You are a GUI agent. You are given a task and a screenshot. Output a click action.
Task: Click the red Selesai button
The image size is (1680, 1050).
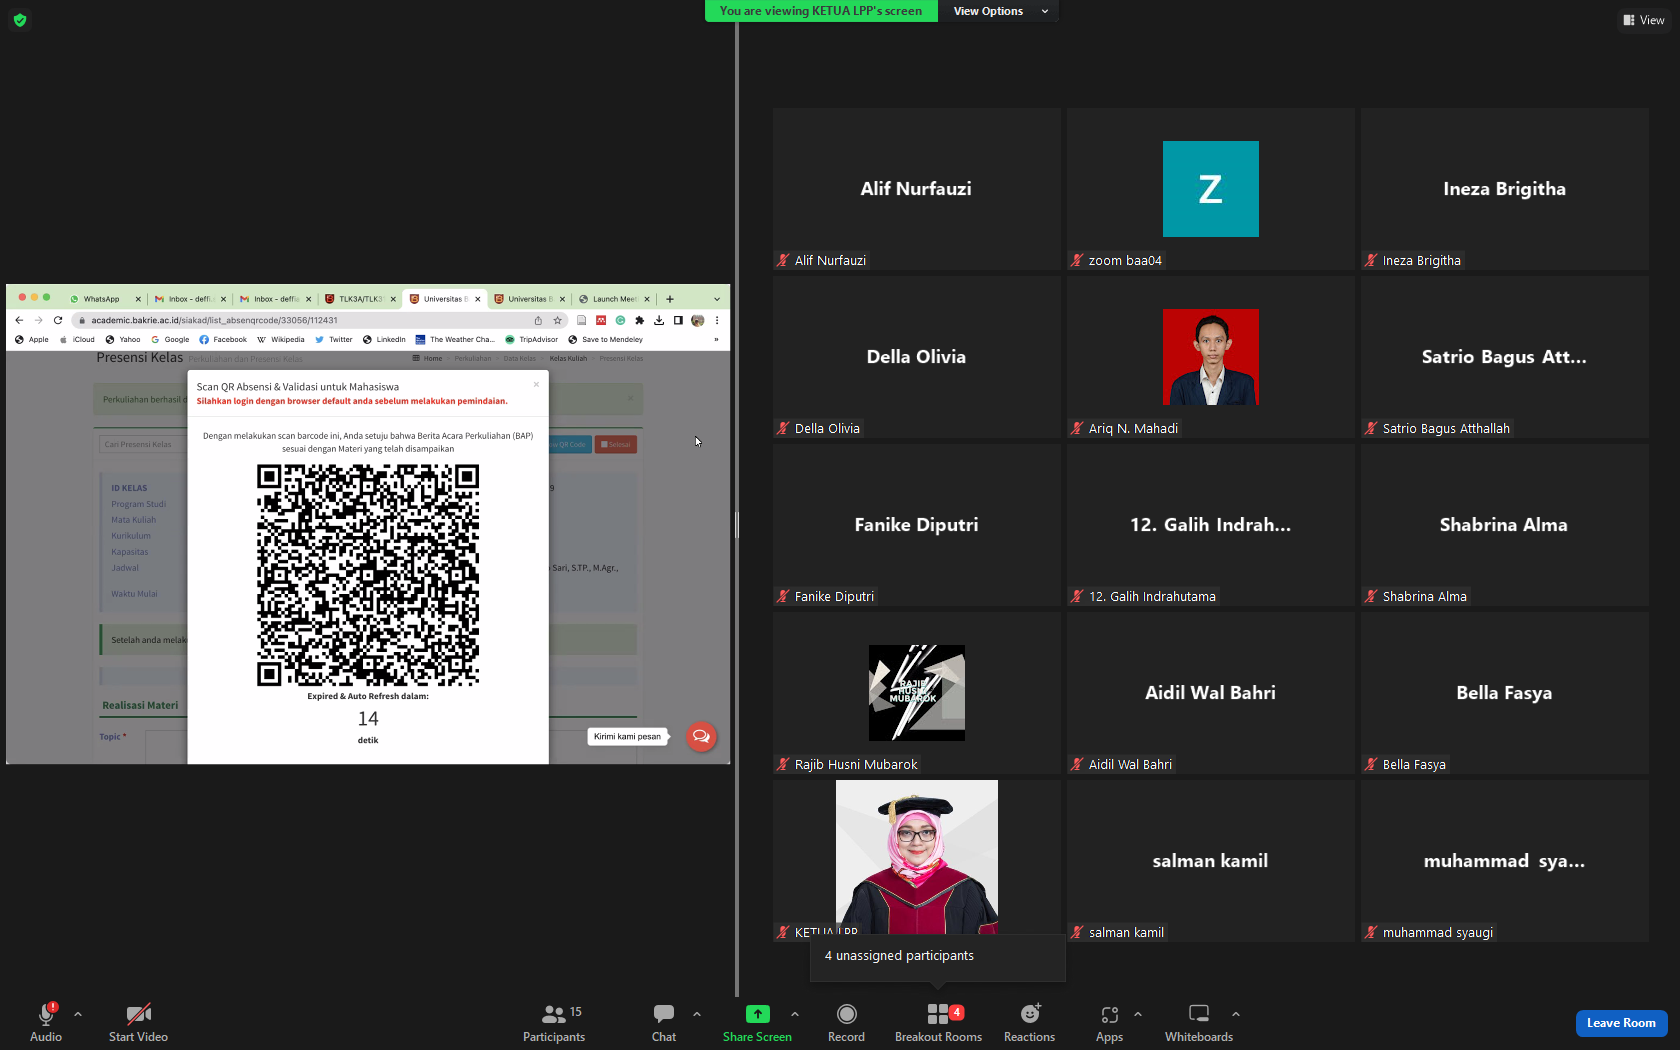616,445
